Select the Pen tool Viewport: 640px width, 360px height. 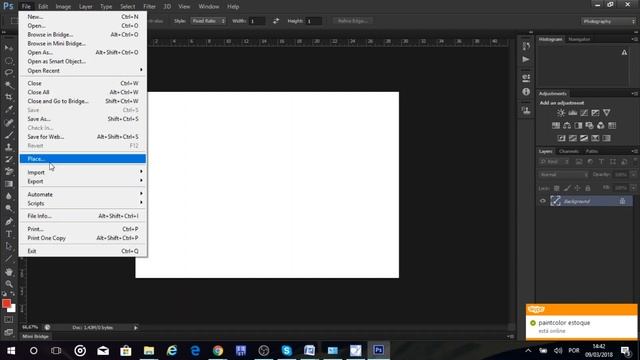pos(9,222)
